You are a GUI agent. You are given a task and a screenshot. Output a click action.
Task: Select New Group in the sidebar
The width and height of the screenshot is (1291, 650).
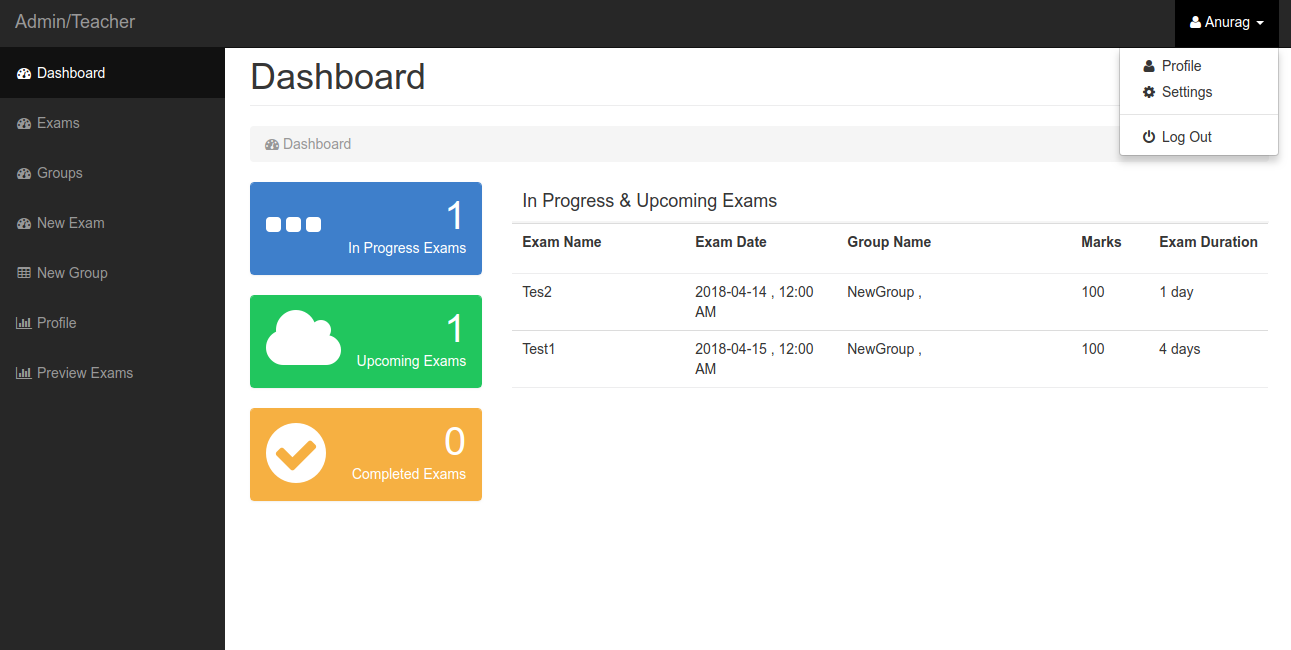[x=112, y=273]
